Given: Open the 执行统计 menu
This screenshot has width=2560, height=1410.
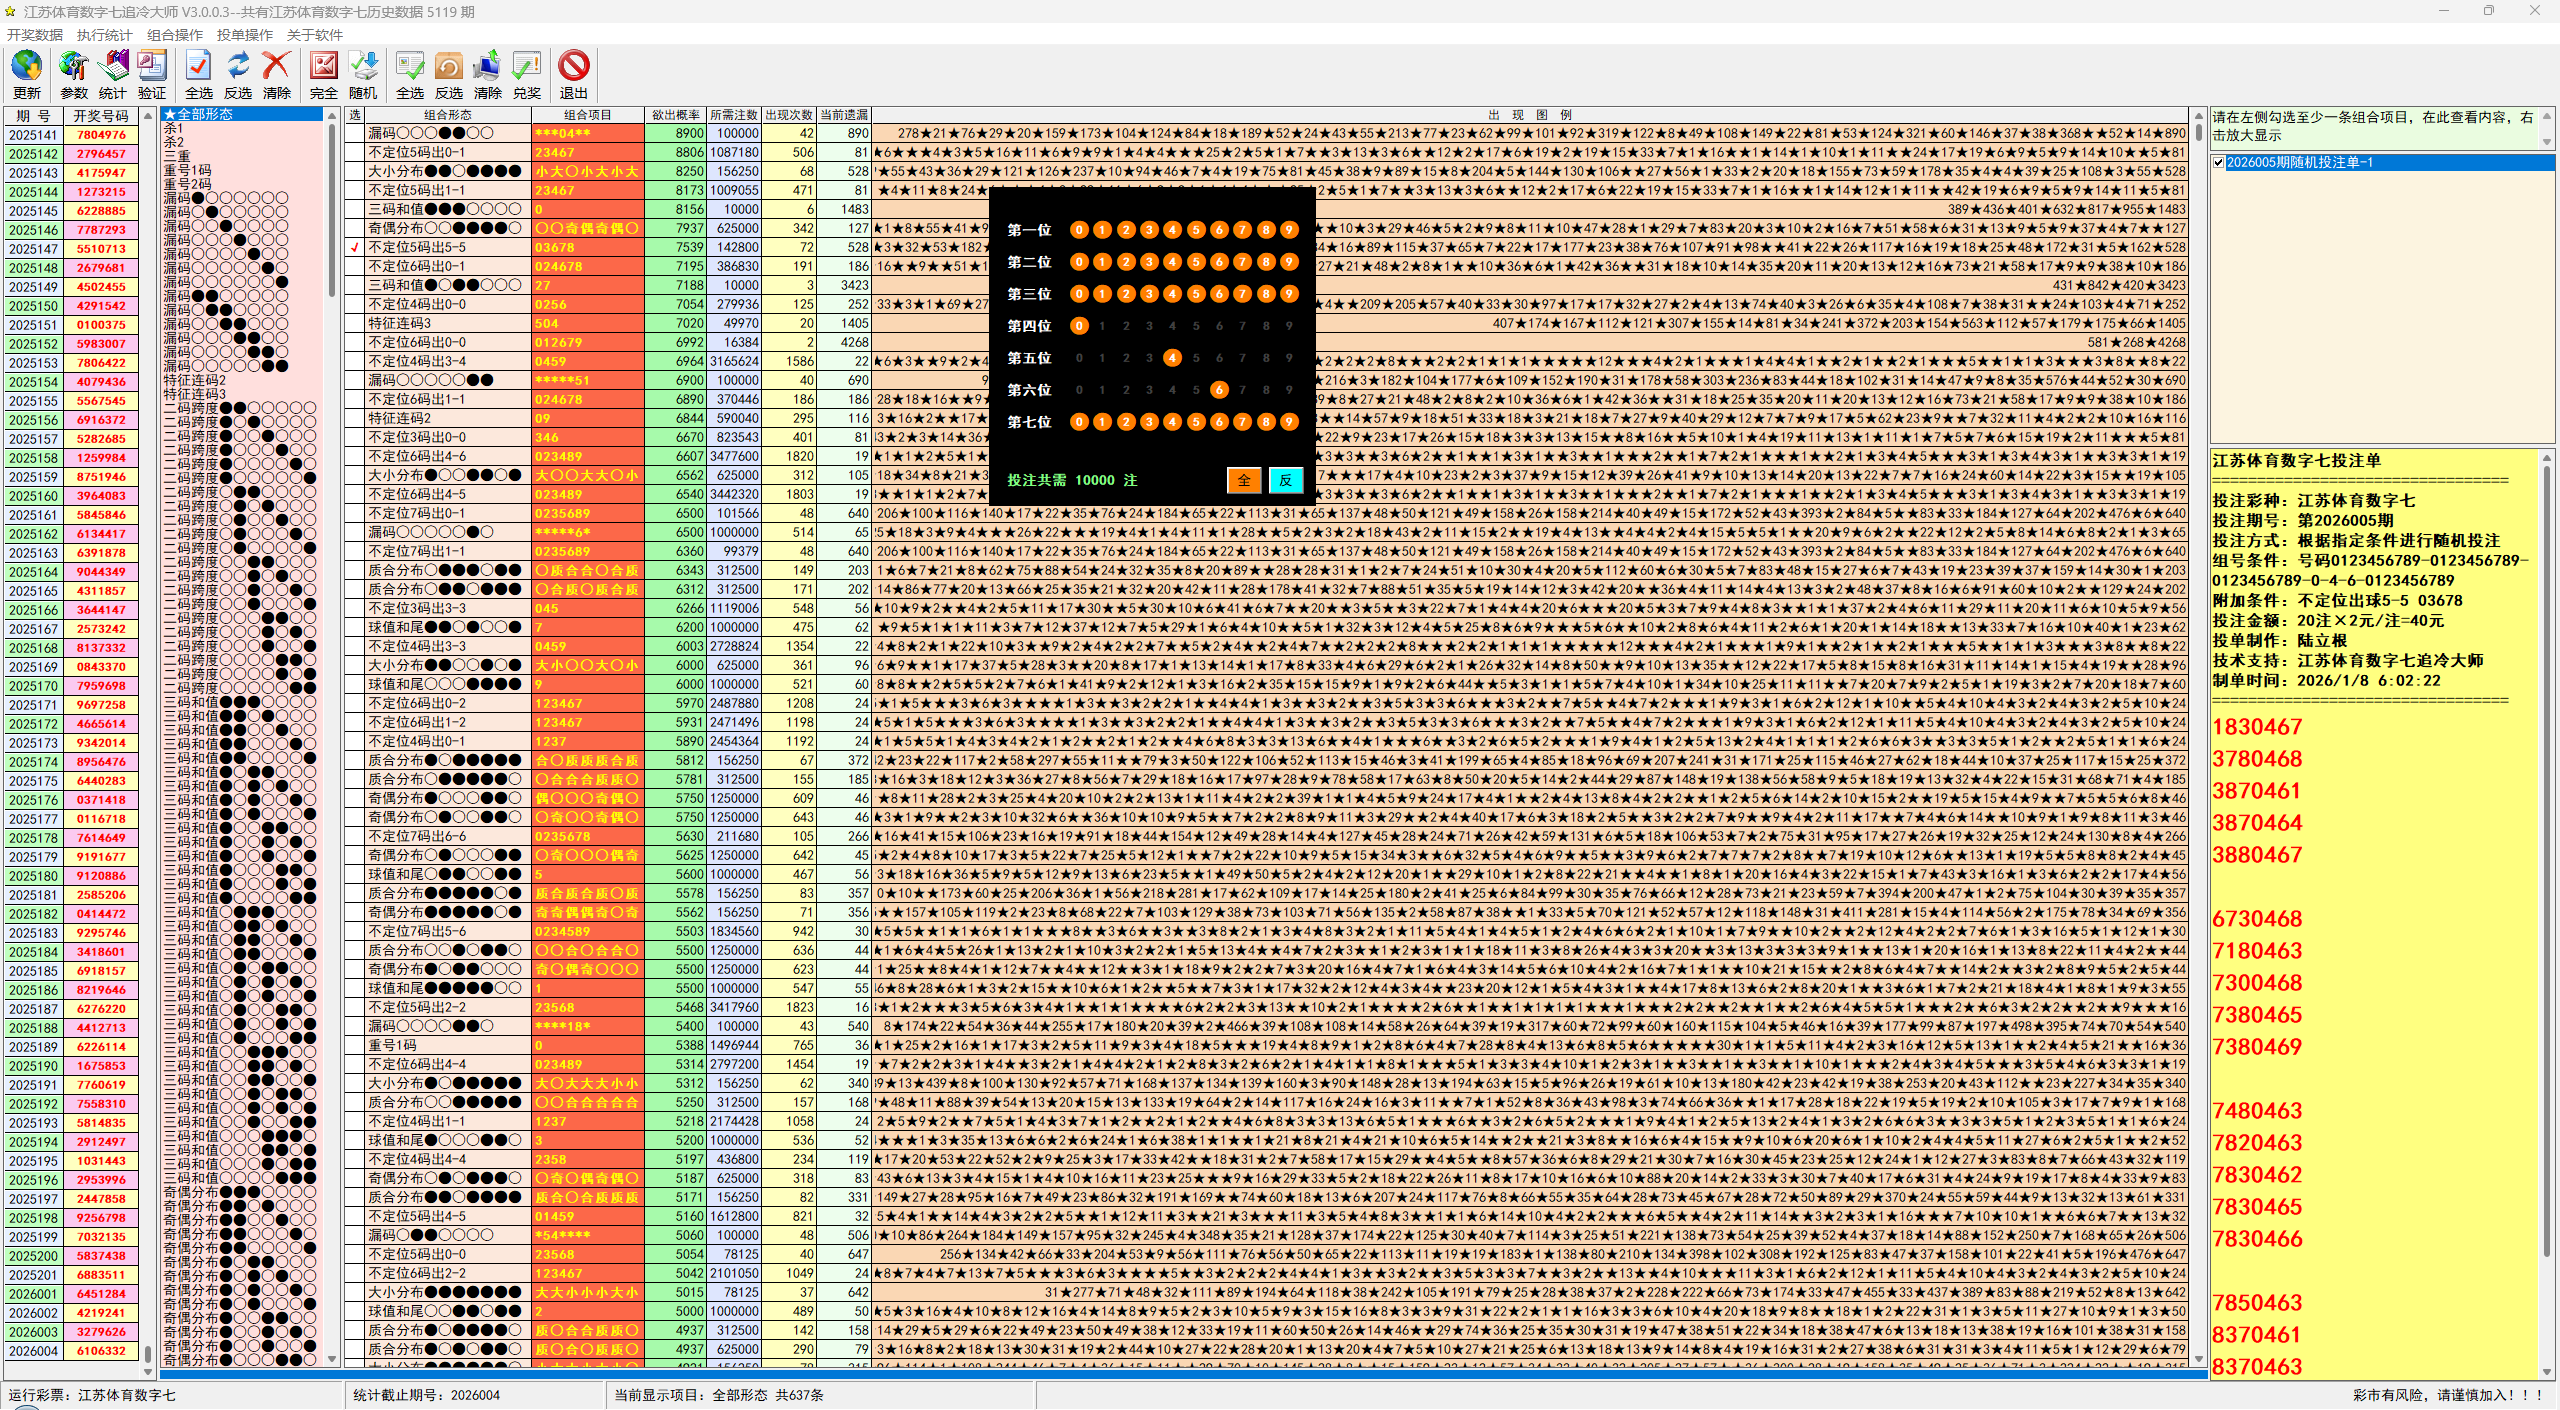Looking at the screenshot, I should (104, 35).
